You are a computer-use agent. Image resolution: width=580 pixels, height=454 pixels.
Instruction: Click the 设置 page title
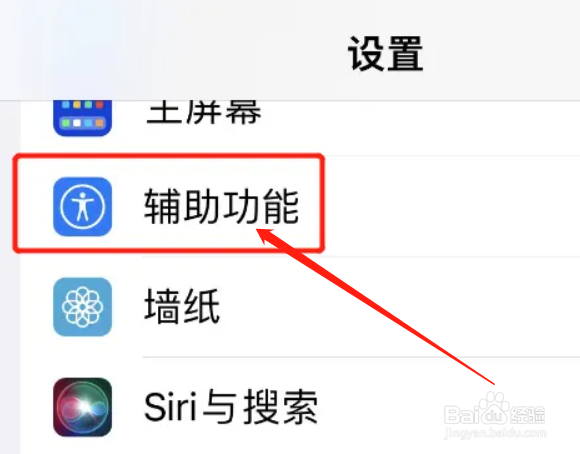pyautogui.click(x=385, y=54)
